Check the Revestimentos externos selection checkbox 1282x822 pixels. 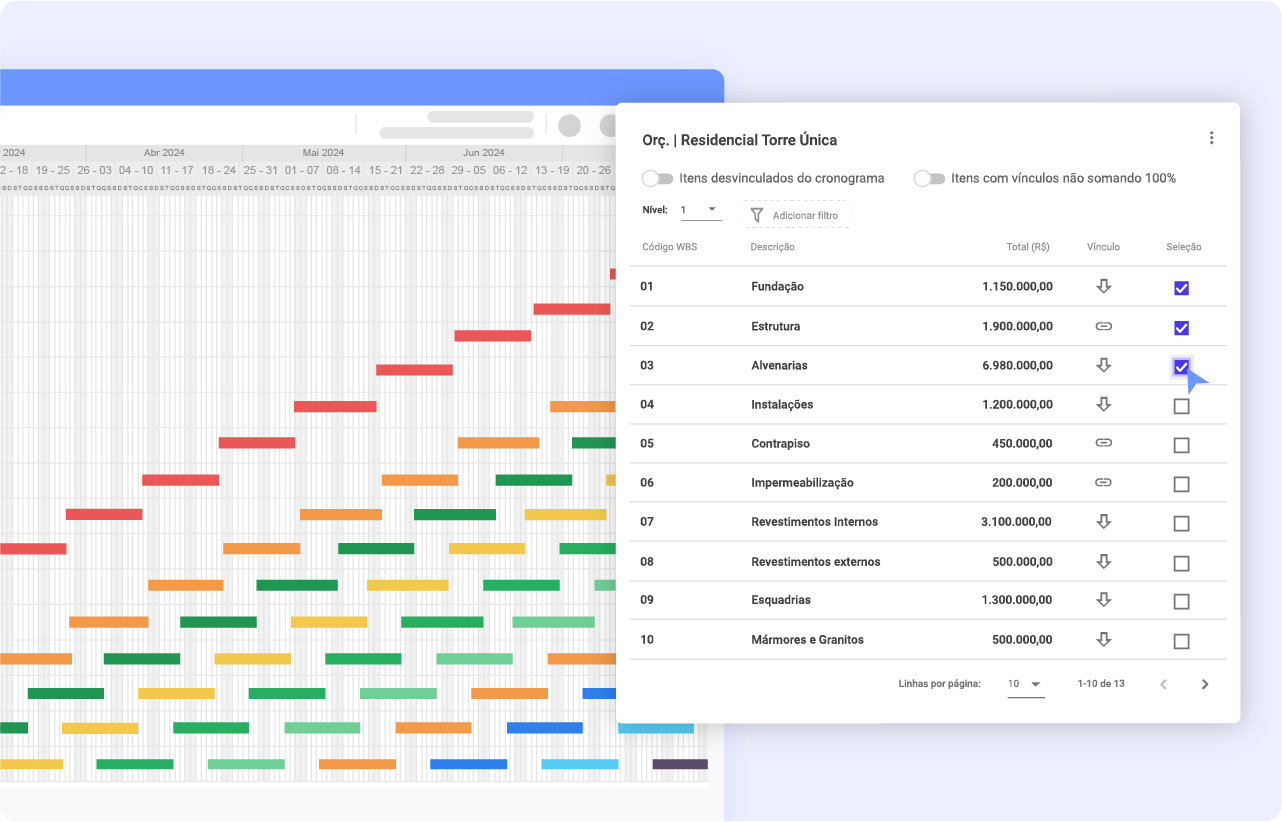pos(1181,563)
